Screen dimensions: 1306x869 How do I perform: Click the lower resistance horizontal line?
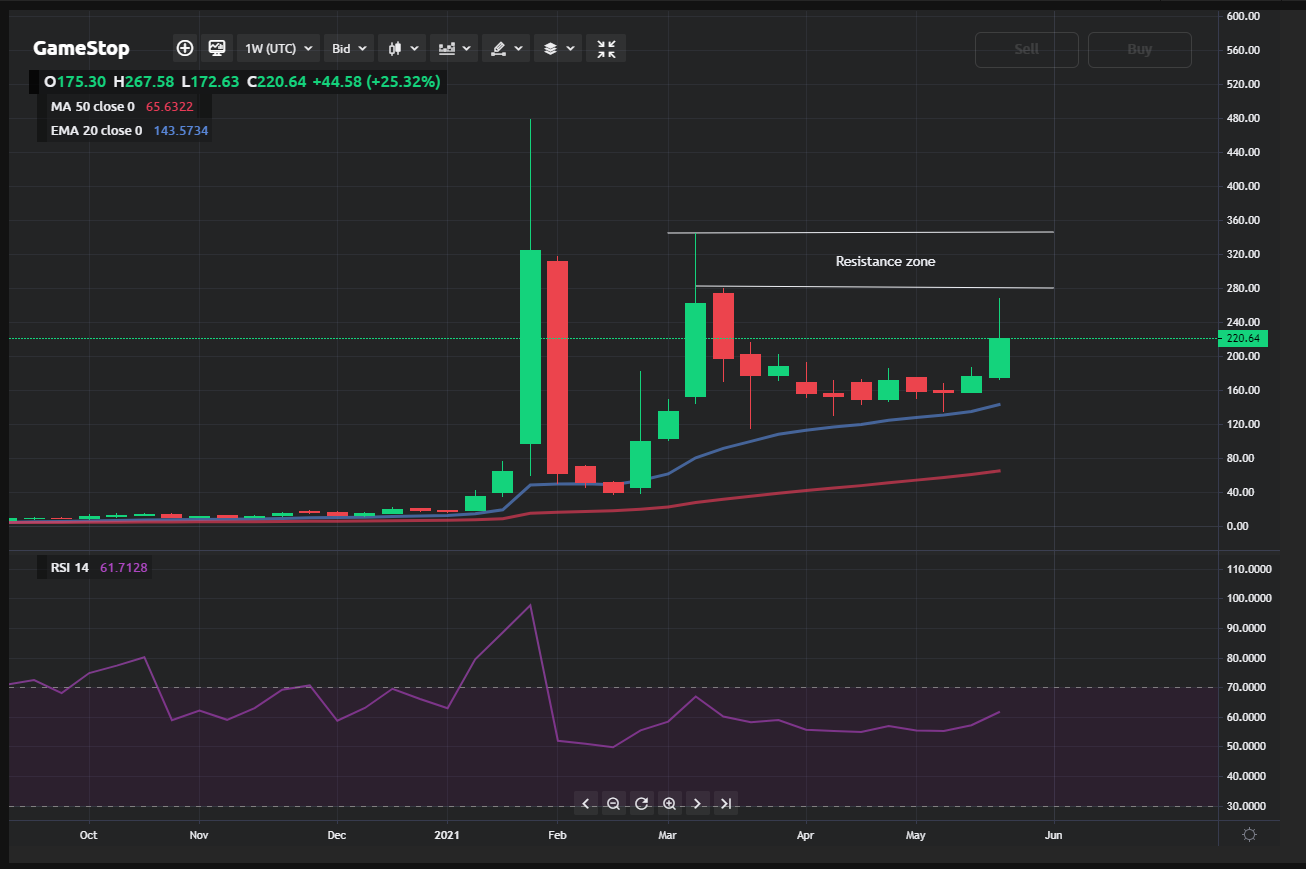(874, 288)
